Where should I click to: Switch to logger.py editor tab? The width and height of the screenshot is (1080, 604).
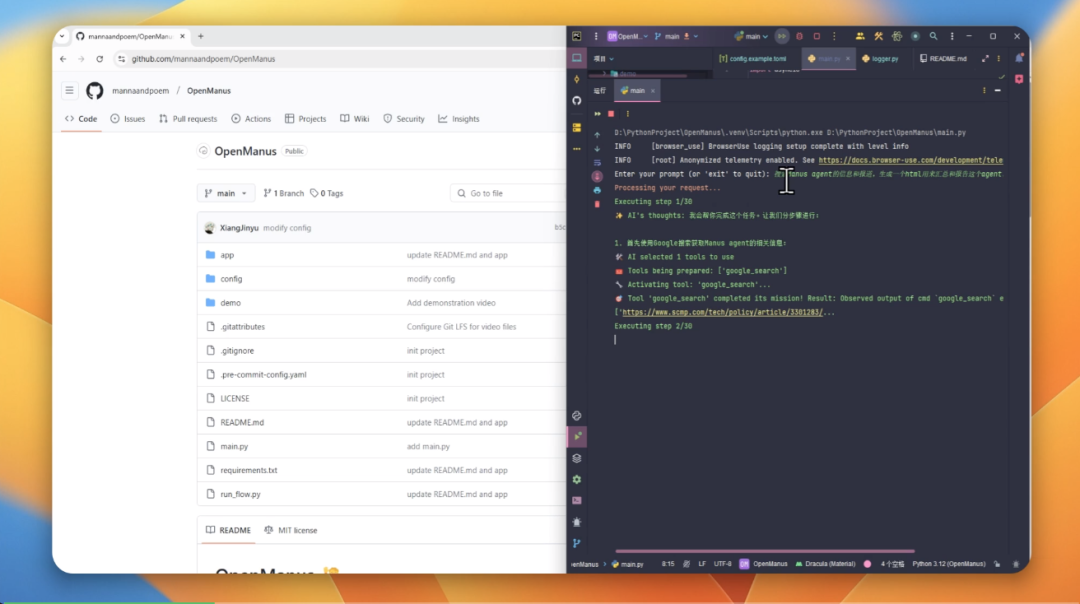pos(880,59)
